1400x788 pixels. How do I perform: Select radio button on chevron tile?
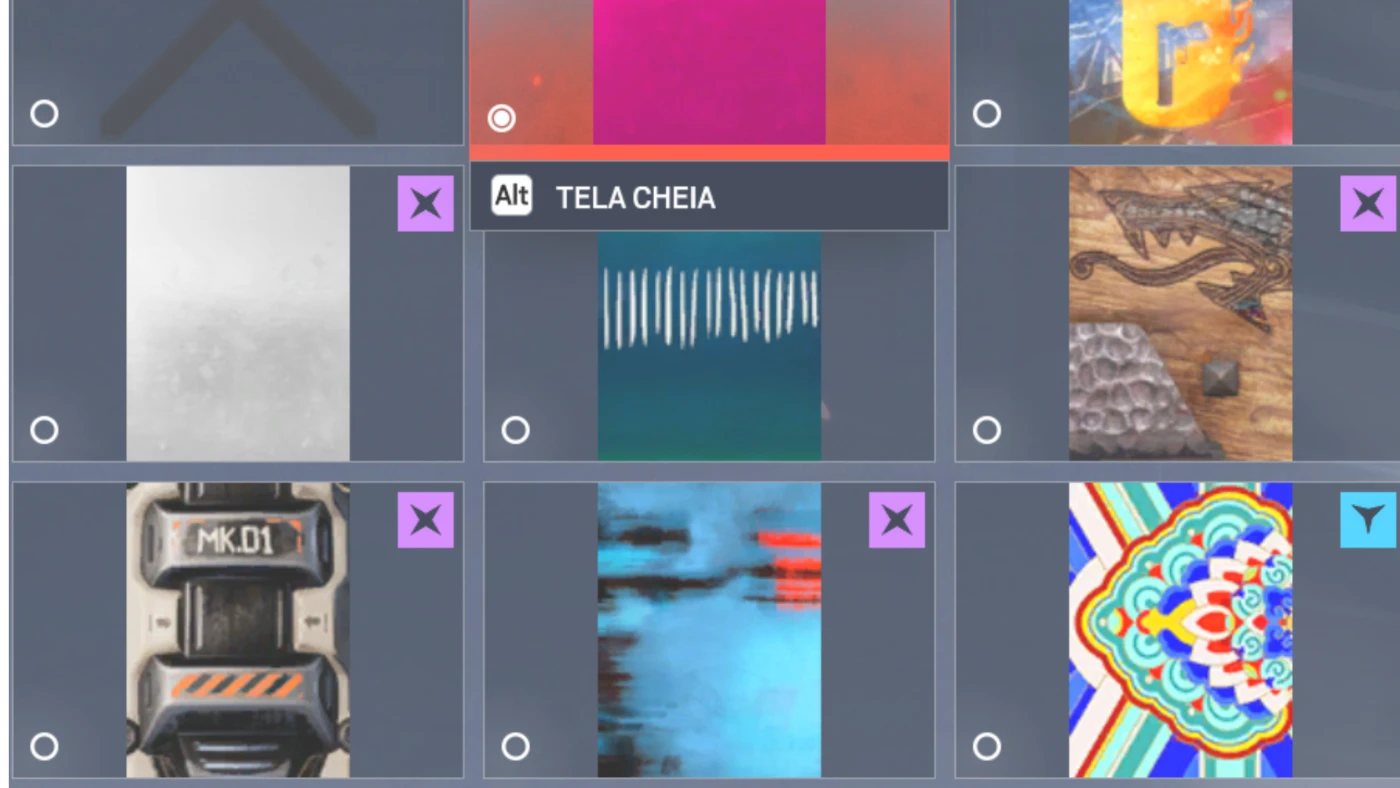pos(44,113)
